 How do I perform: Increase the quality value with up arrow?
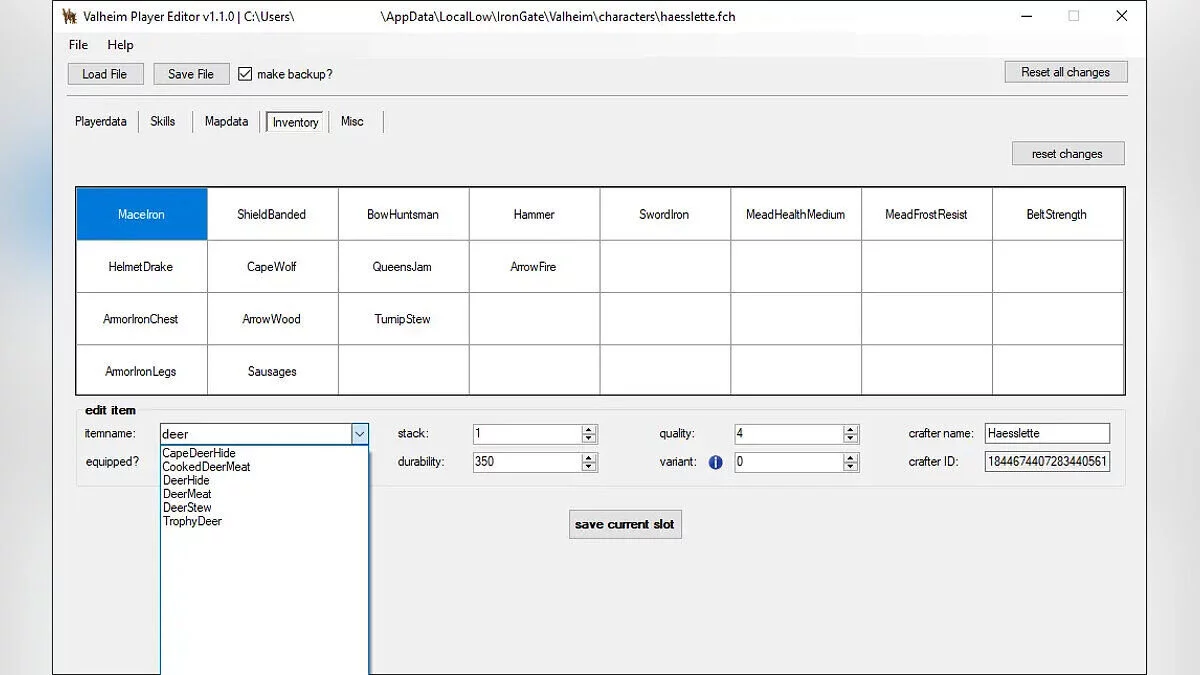[850, 430]
